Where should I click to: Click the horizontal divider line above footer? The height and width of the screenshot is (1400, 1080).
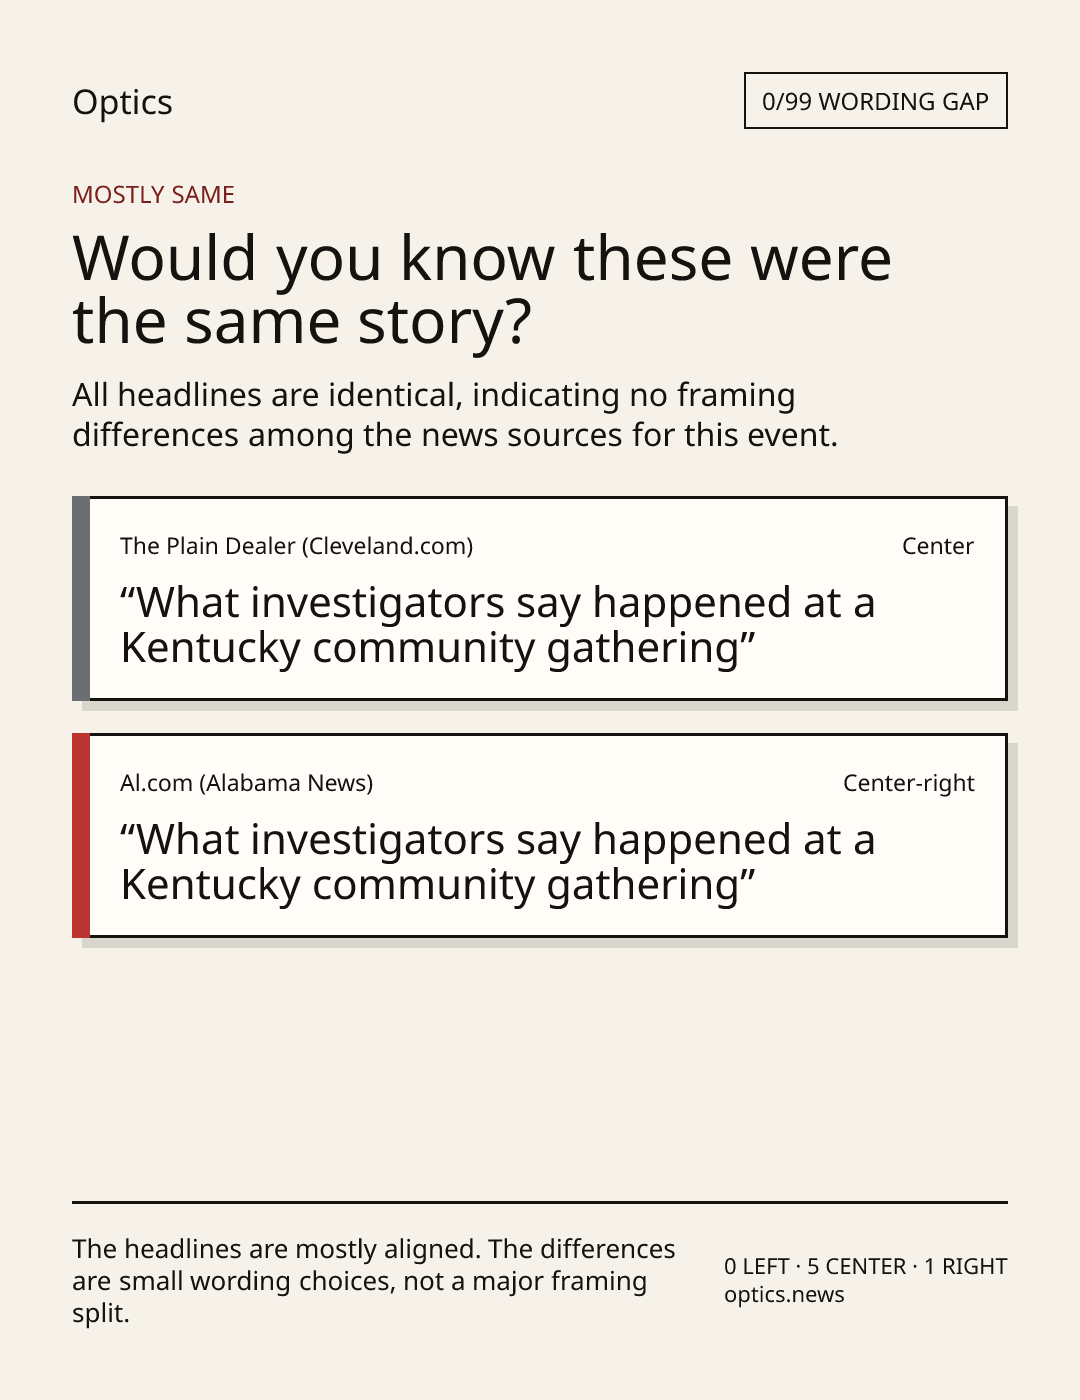(x=540, y=1202)
